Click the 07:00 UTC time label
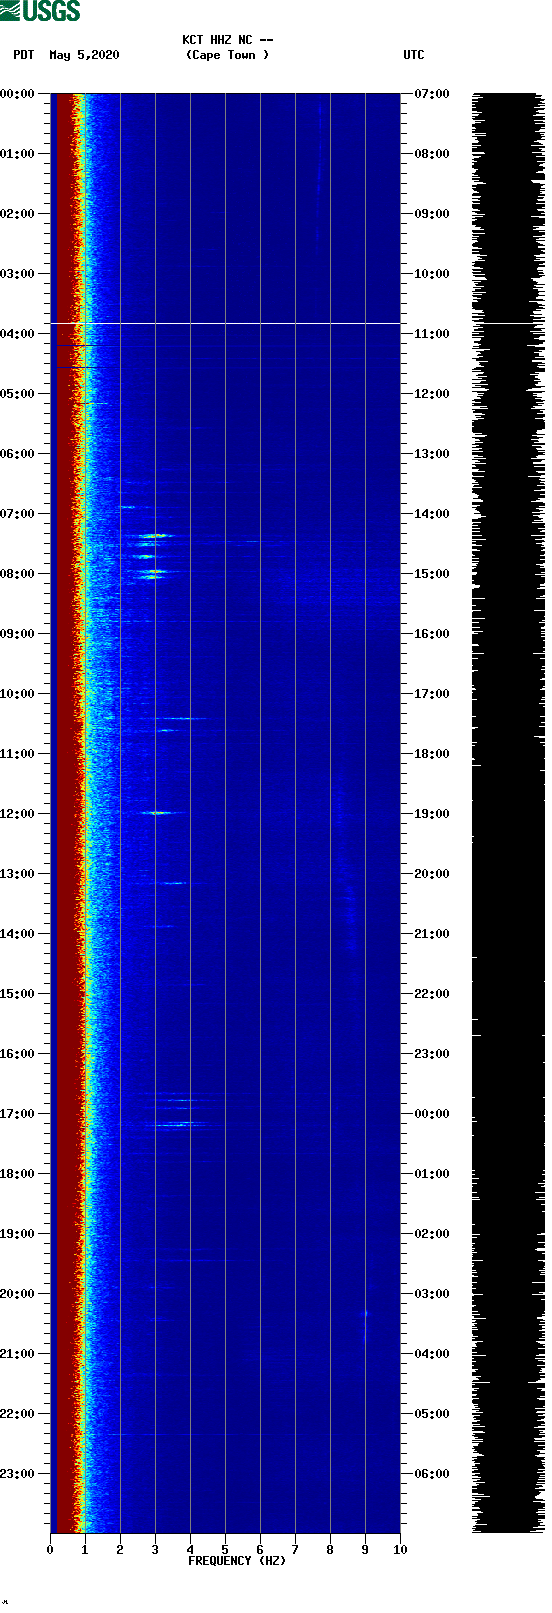 432,94
